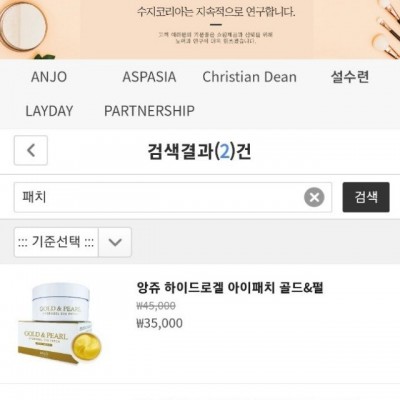Click the top banner headline 수지코리아는 지속적으로 연구합니다
Viewport: 400px width, 400px height.
pos(216,12)
